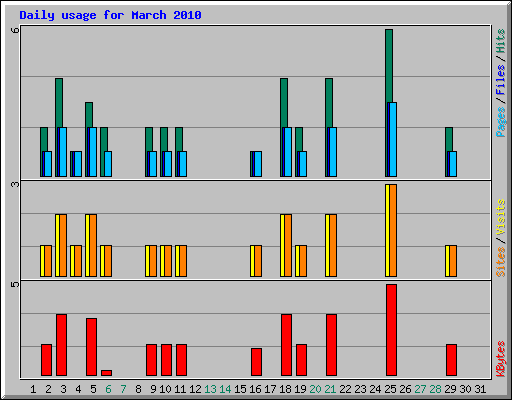The width and height of the screenshot is (512, 400).
Task: Click day label "23" on the axis
Action: (x=360, y=389)
